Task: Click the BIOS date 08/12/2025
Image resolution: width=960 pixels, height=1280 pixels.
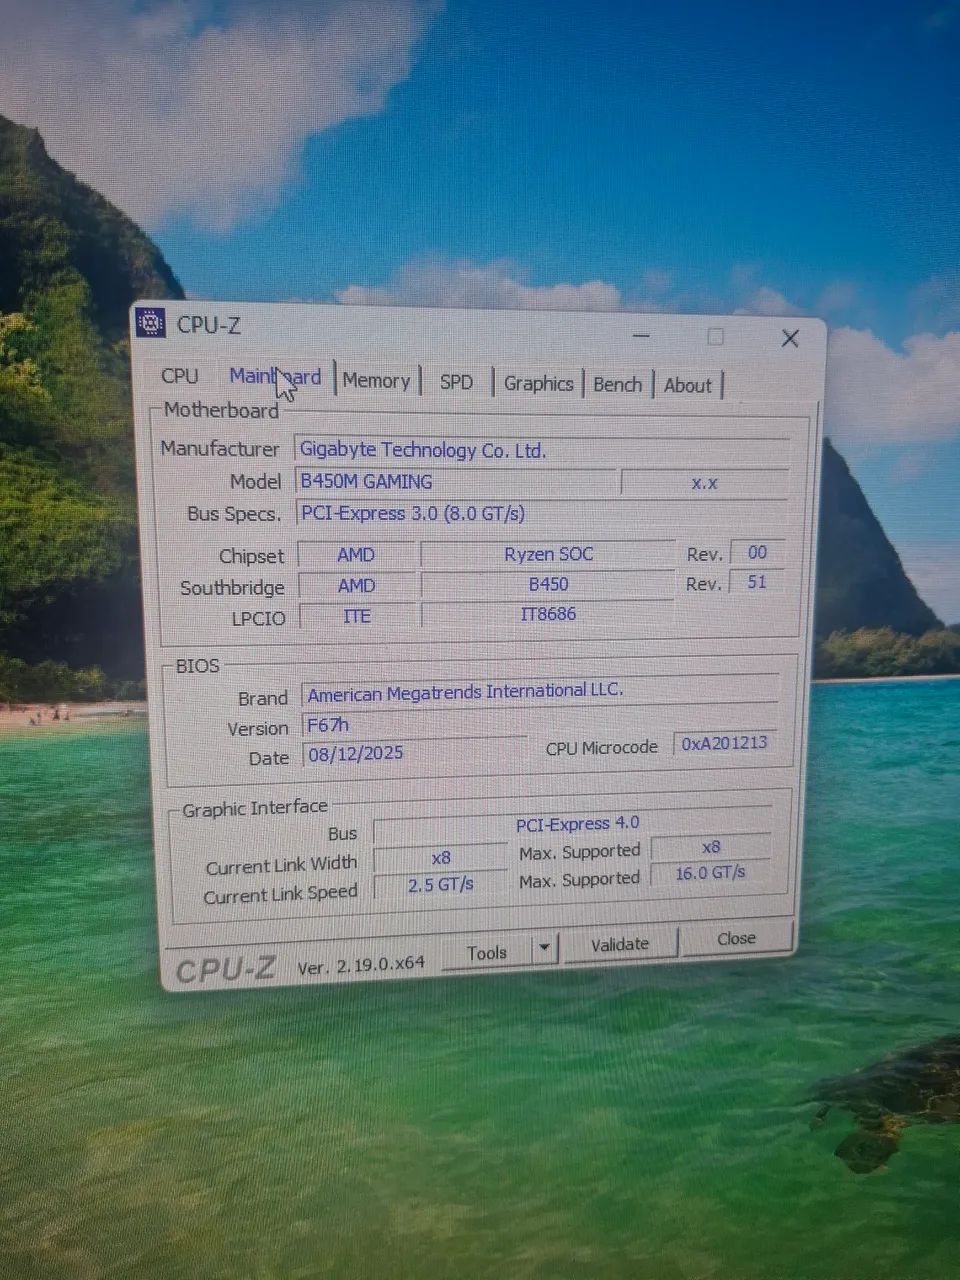Action: [x=414, y=753]
